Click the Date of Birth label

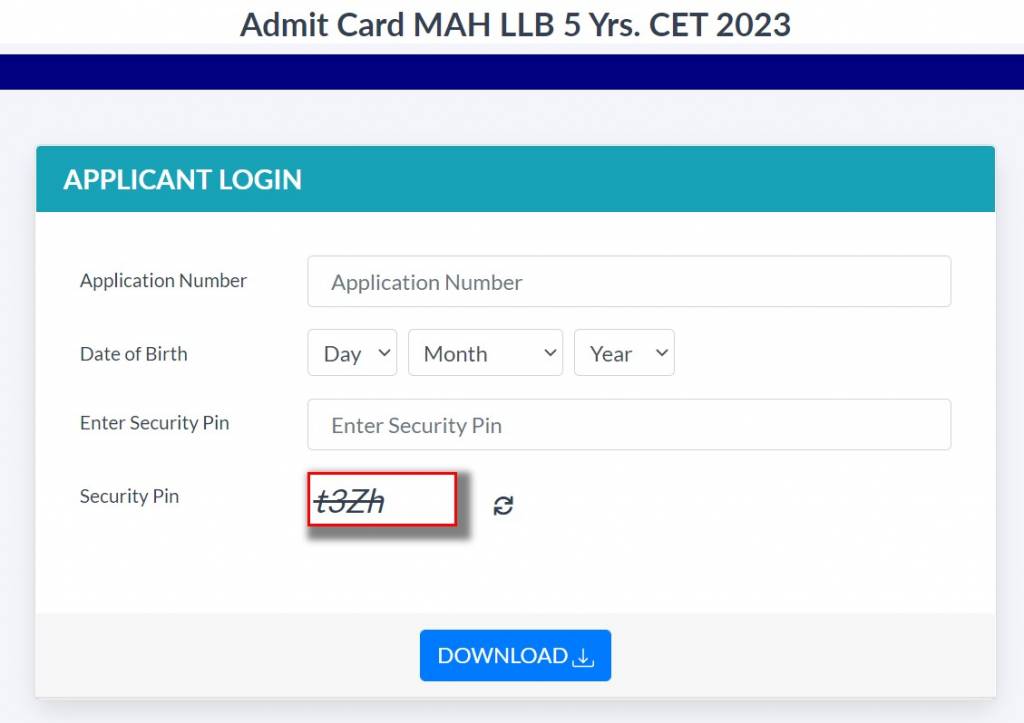click(x=133, y=354)
